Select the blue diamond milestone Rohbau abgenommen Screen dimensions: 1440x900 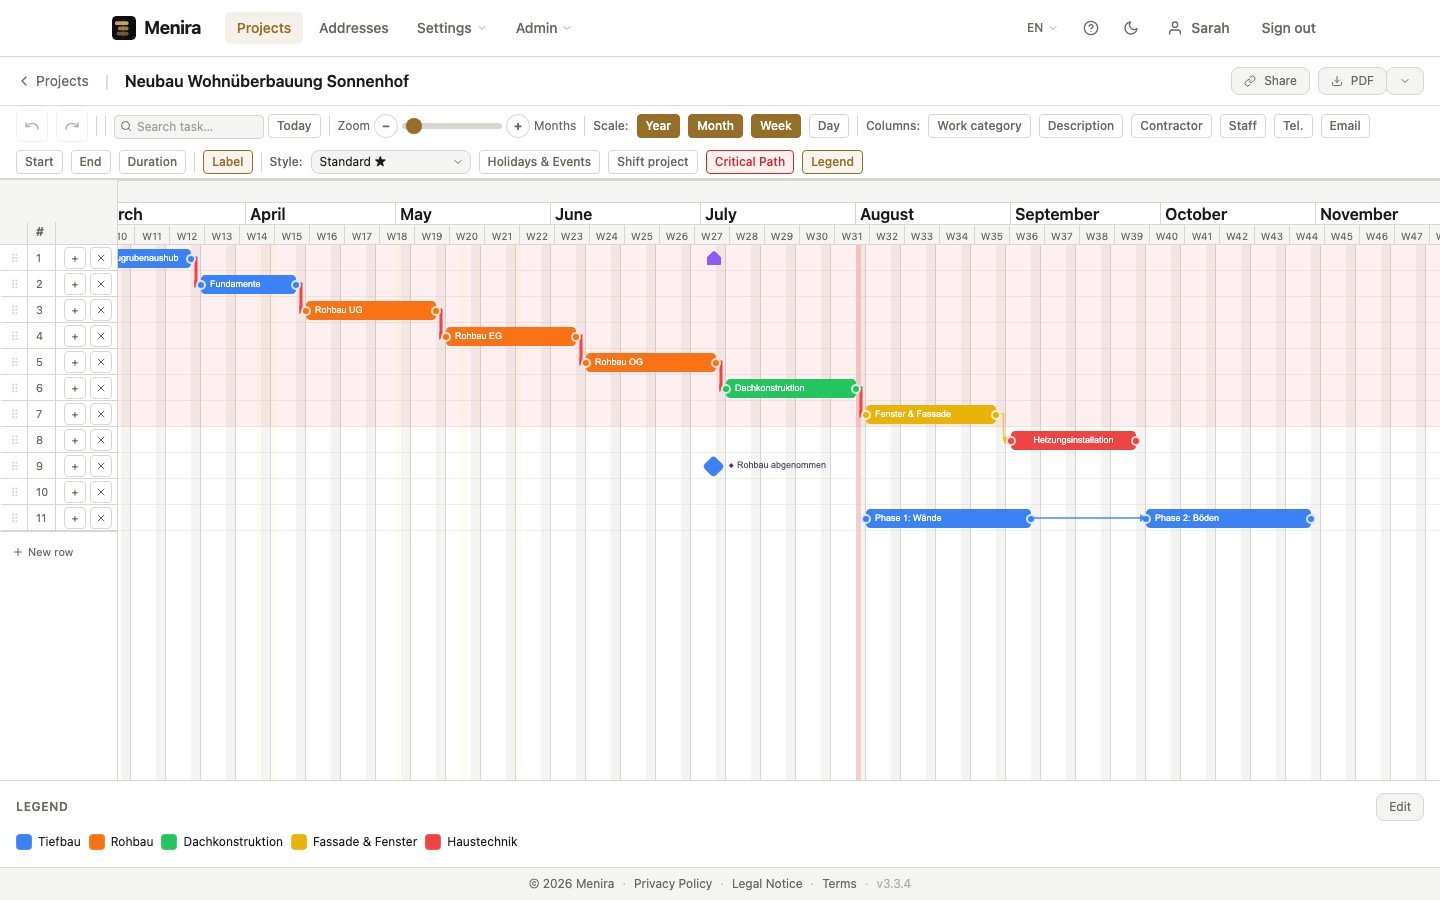(713, 466)
